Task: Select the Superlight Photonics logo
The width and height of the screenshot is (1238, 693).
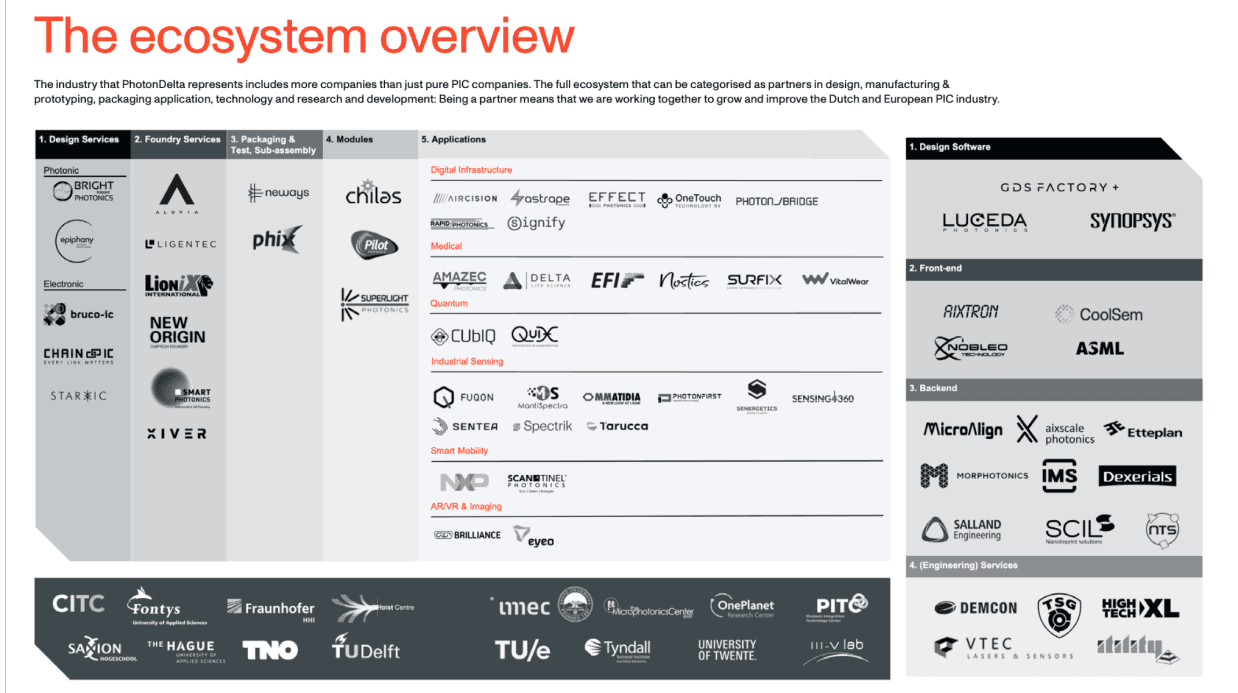Action: (374, 303)
